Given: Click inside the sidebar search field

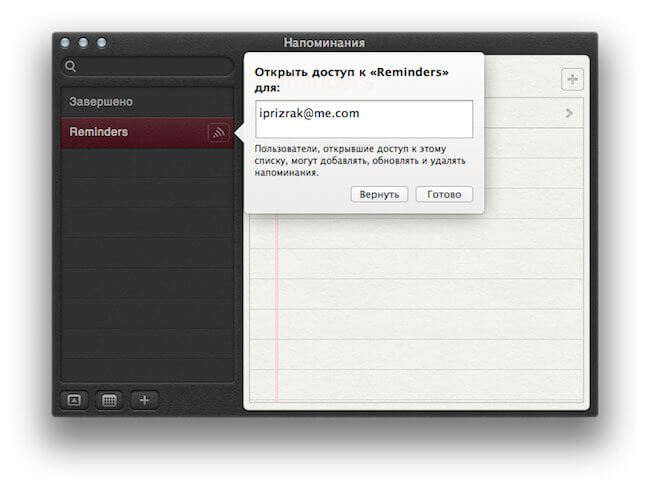Looking at the screenshot, I should pos(147,66).
